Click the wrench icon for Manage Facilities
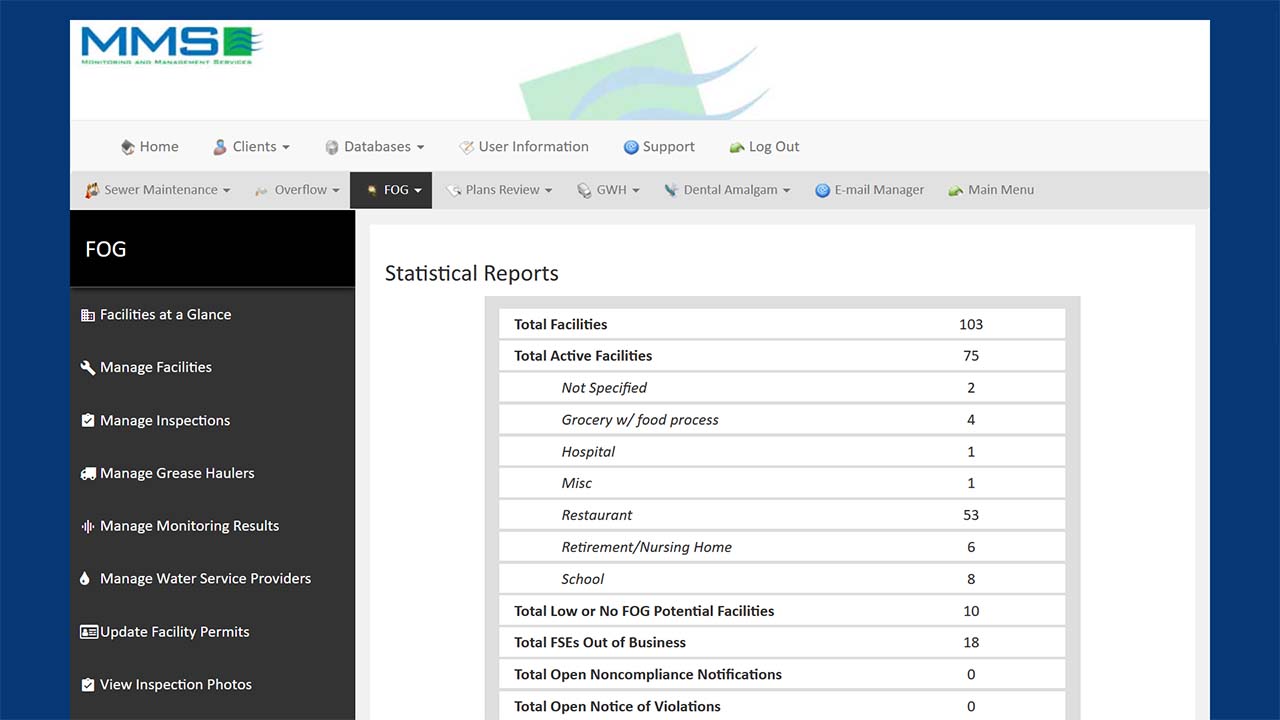The image size is (1280, 720). 88,368
